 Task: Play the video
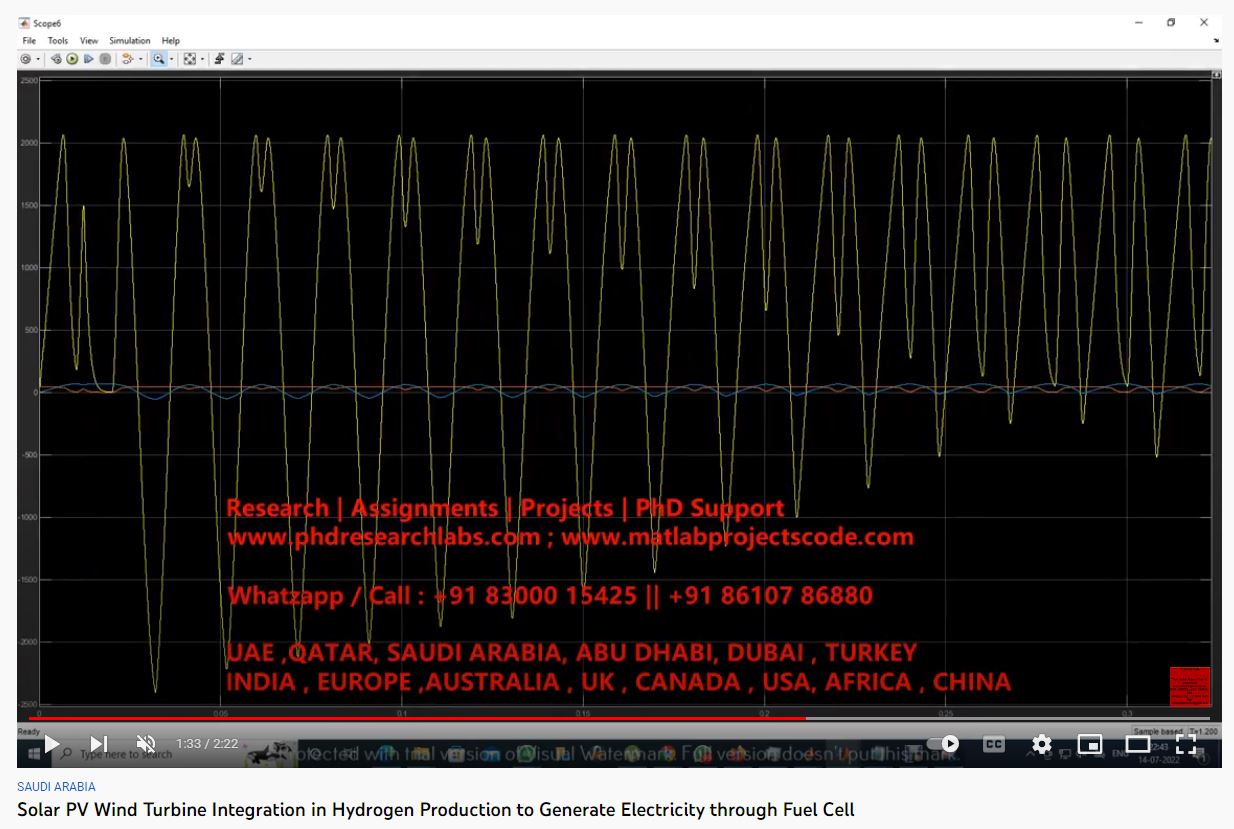(x=52, y=744)
